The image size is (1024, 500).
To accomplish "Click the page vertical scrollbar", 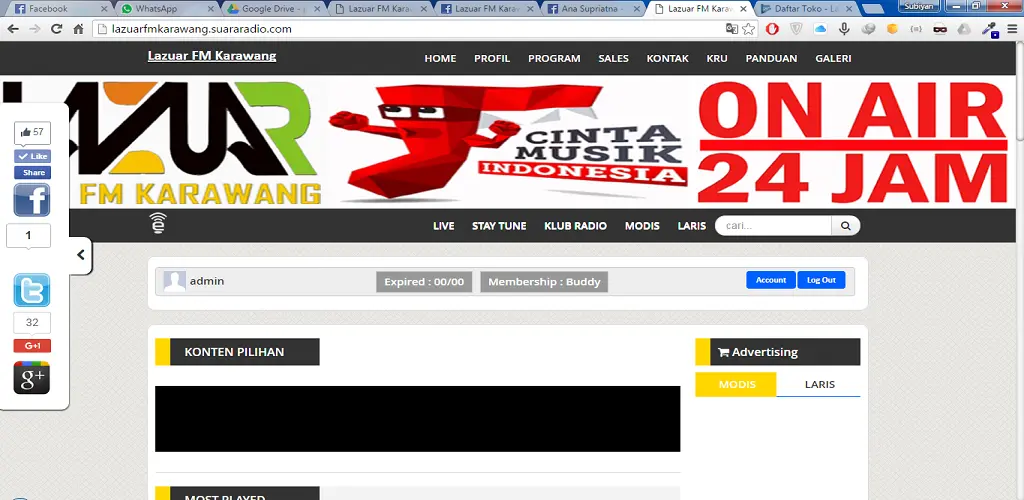I will pos(1019,271).
